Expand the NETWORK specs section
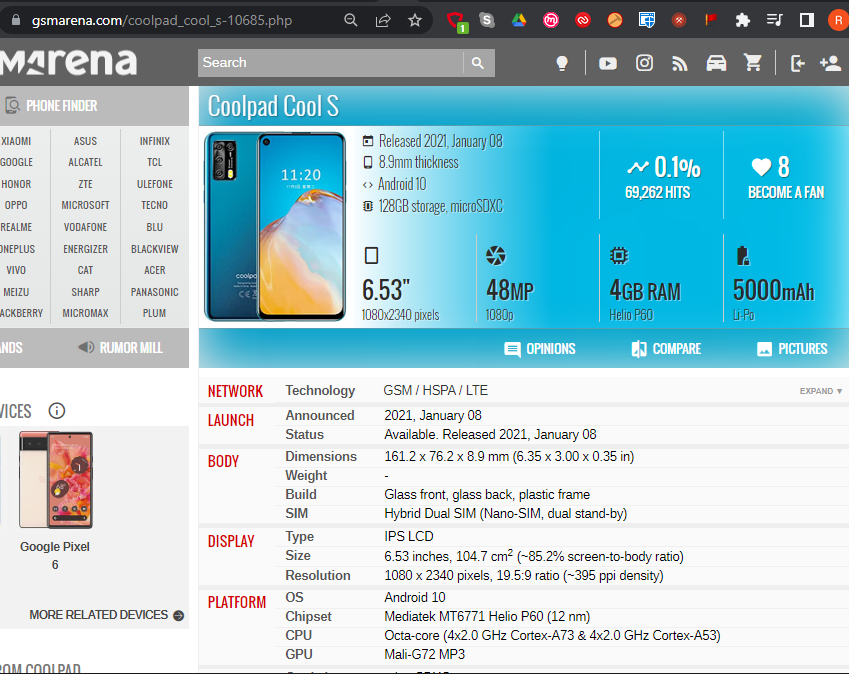Screen dimensions: 849x674 820,391
